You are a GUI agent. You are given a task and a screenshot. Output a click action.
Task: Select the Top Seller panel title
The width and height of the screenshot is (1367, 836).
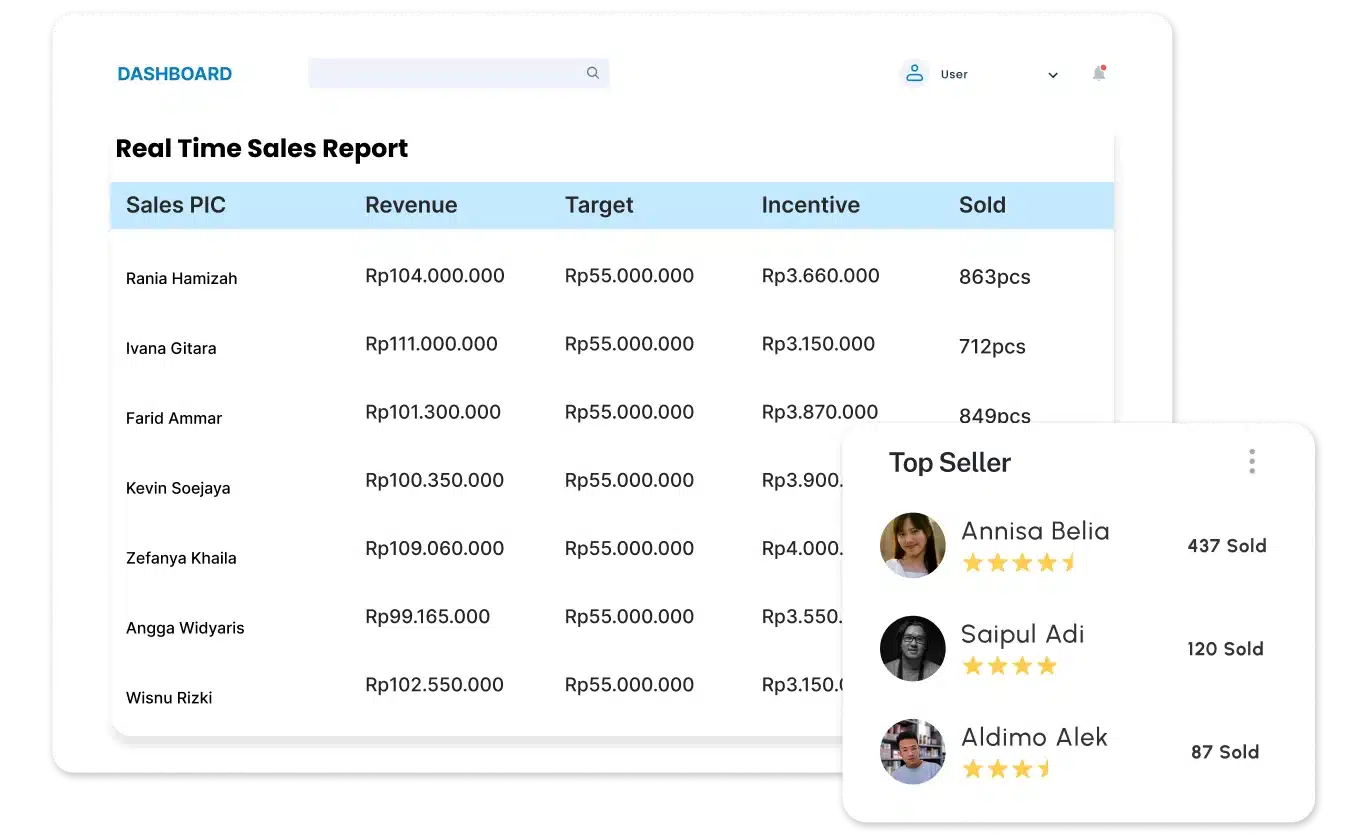[949, 462]
